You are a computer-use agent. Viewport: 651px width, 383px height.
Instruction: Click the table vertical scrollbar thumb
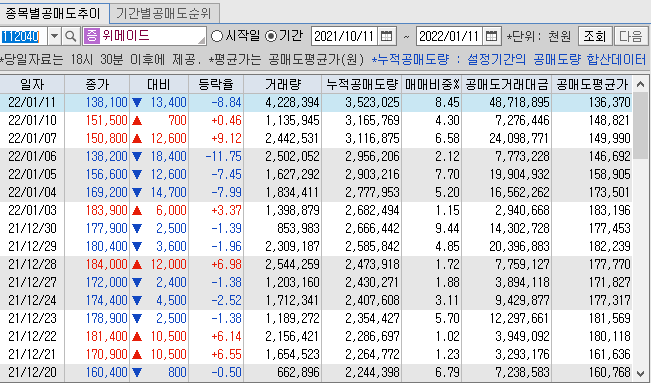point(641,124)
